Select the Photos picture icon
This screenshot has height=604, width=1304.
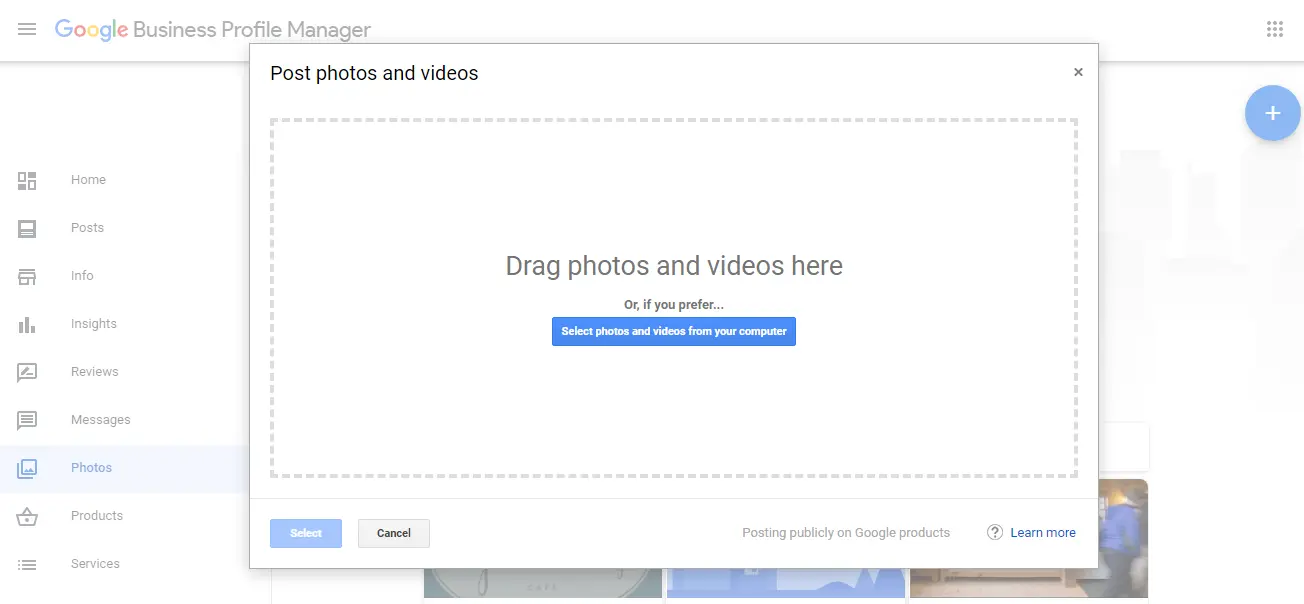click(x=27, y=467)
